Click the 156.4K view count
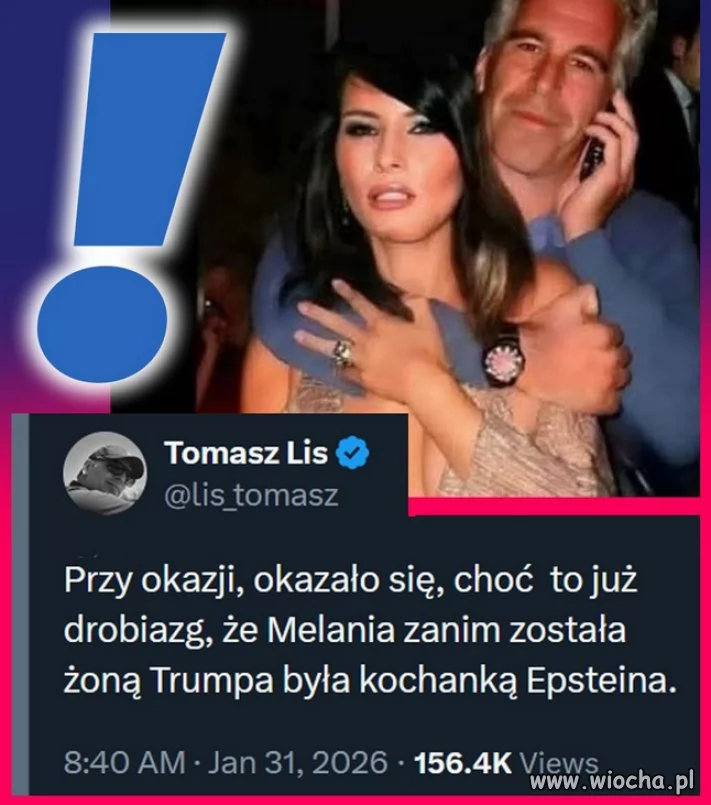 (x=463, y=762)
